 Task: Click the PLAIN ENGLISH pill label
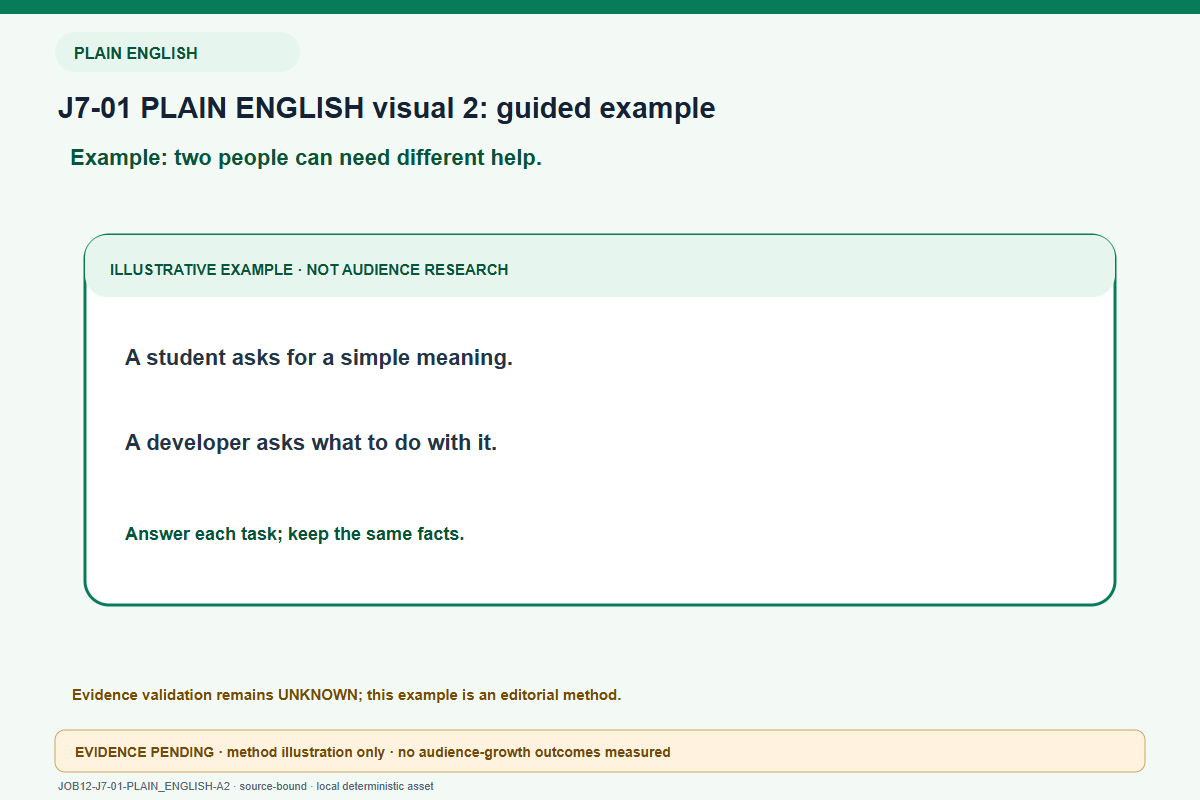click(x=177, y=53)
